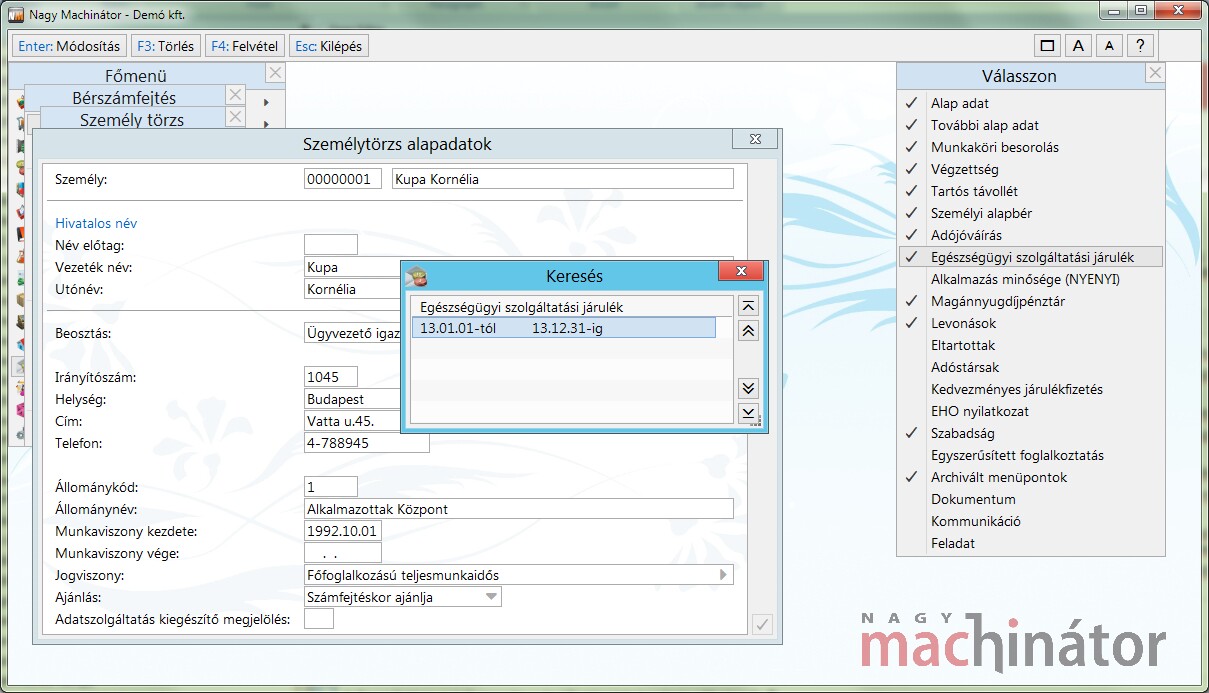1209x693 pixels.
Task: Open Archivált menüpontok entry
Action: click(x=1031, y=477)
